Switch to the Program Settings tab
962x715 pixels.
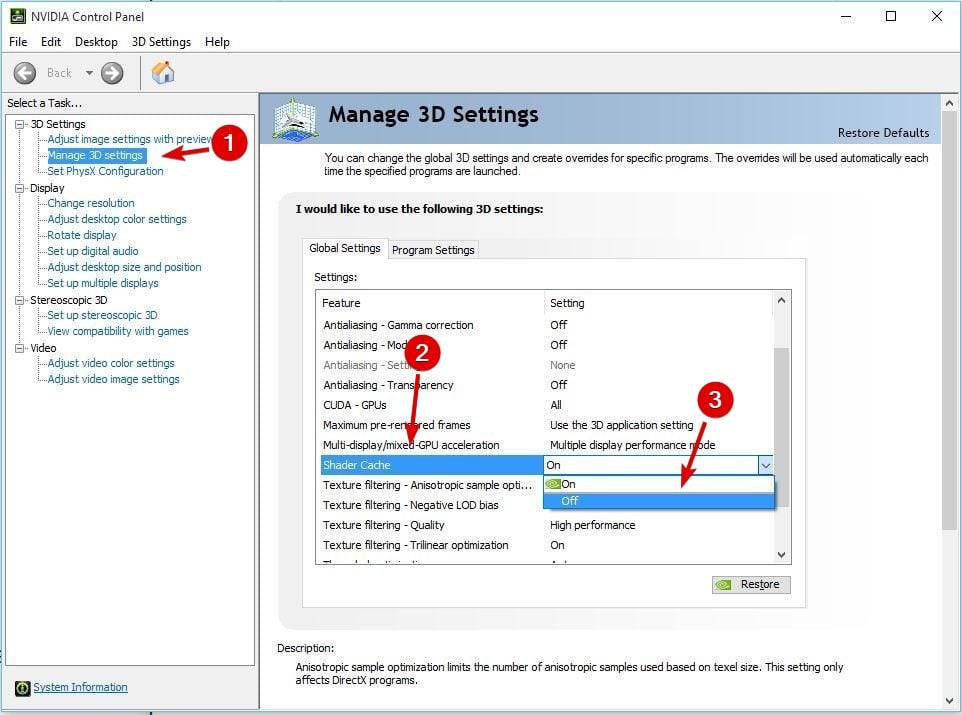pos(433,250)
